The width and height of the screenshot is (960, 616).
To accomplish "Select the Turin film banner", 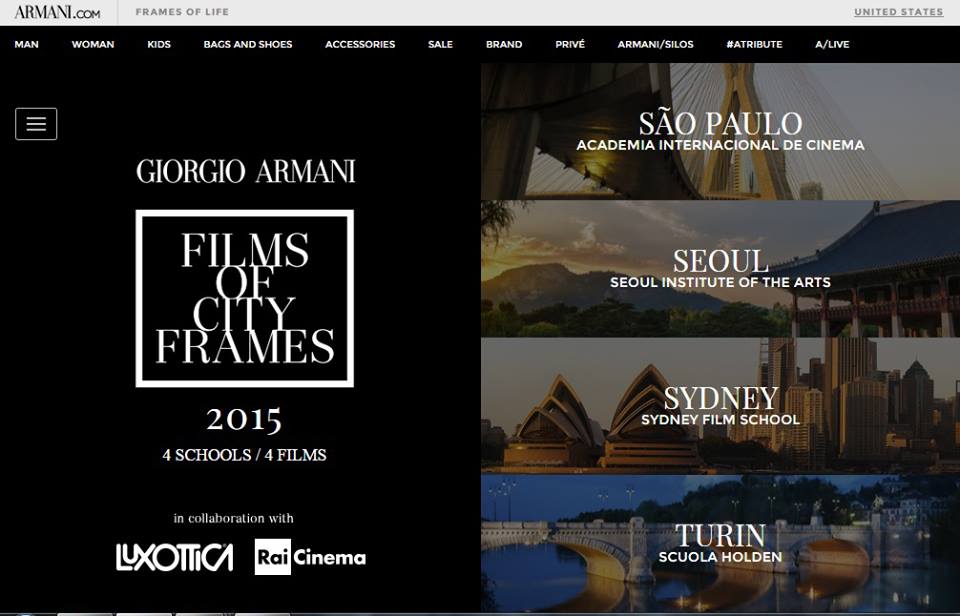I will (721, 543).
